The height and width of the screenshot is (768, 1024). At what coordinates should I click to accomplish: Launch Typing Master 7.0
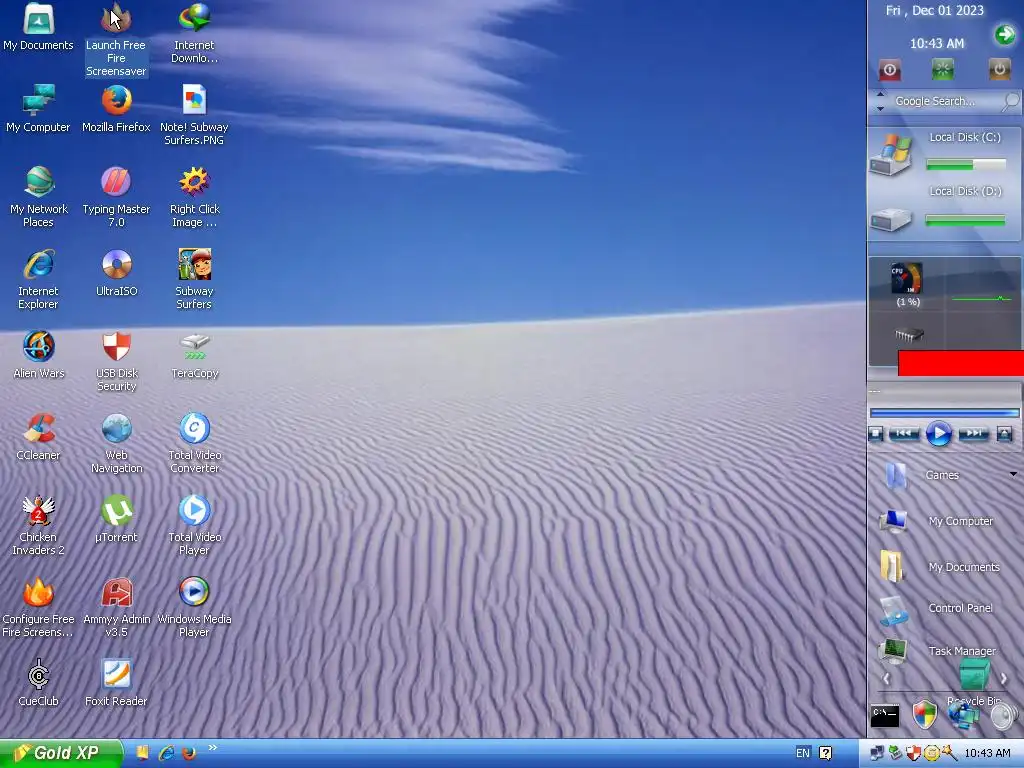tap(116, 197)
